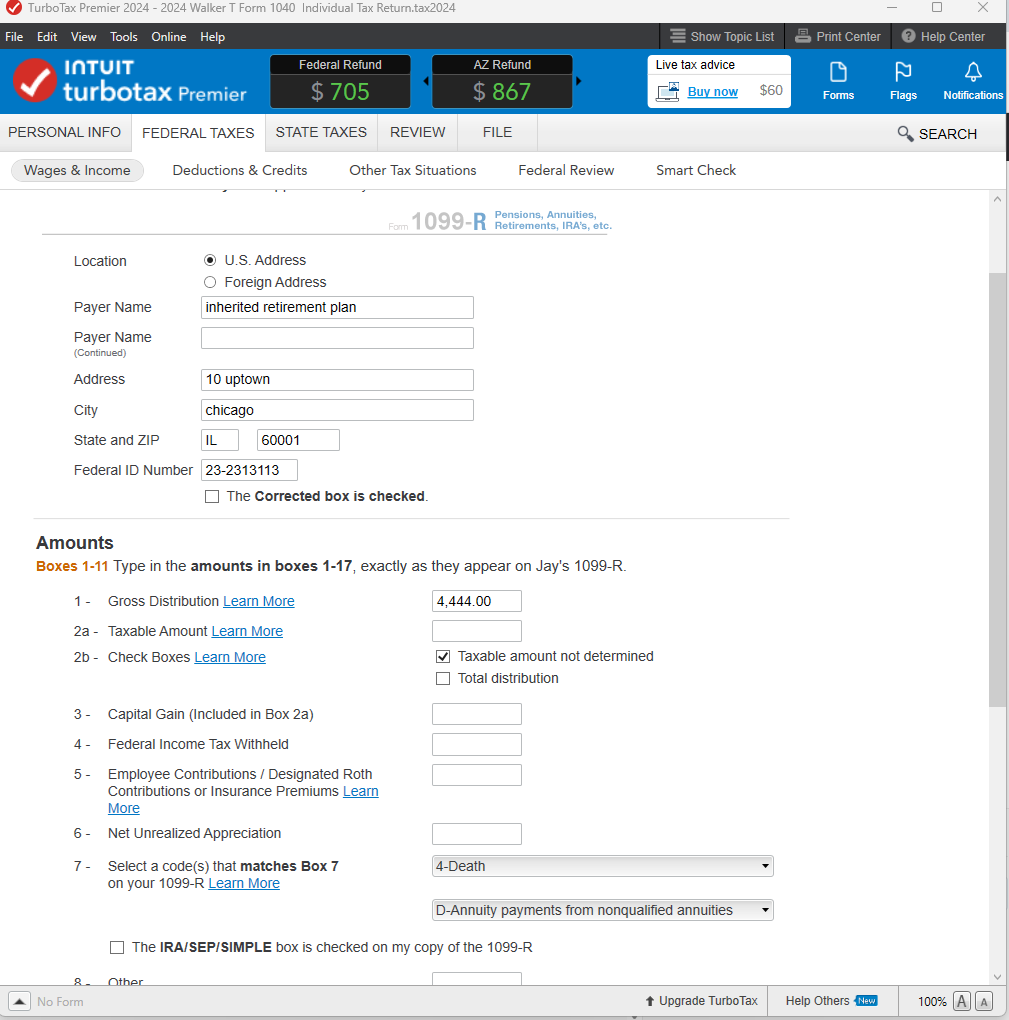Switch to REVIEW tab
Image resolution: width=1009 pixels, height=1020 pixels.
[418, 132]
